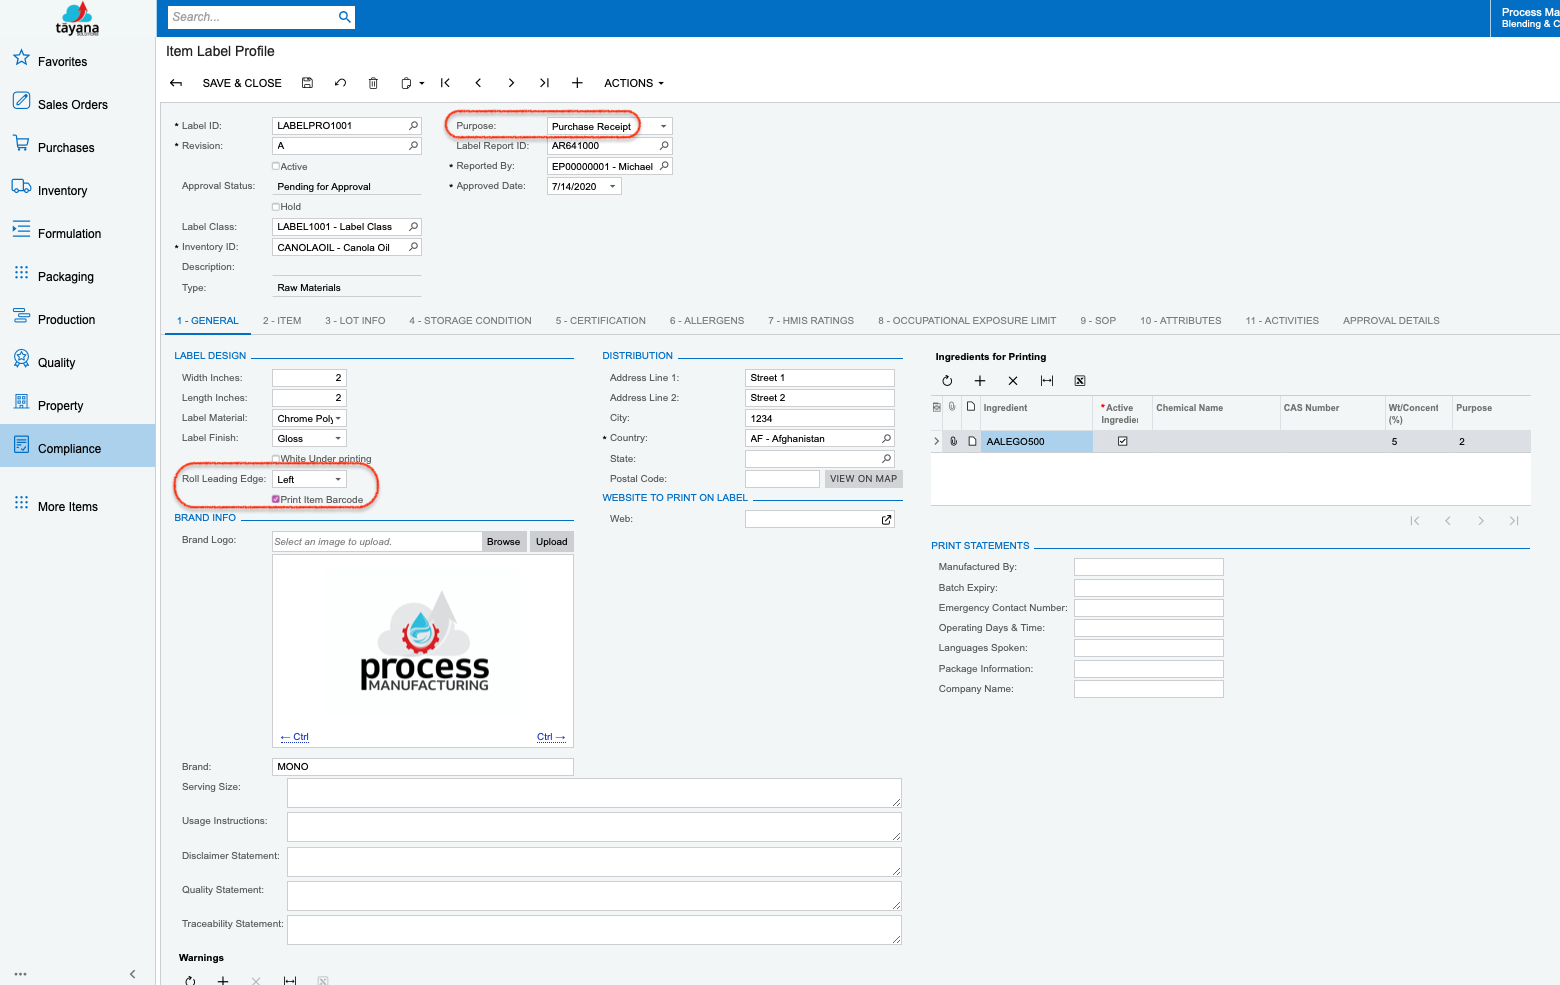Switch to 7 - HMIS RATINGS tab
1560x985 pixels.
(x=811, y=321)
